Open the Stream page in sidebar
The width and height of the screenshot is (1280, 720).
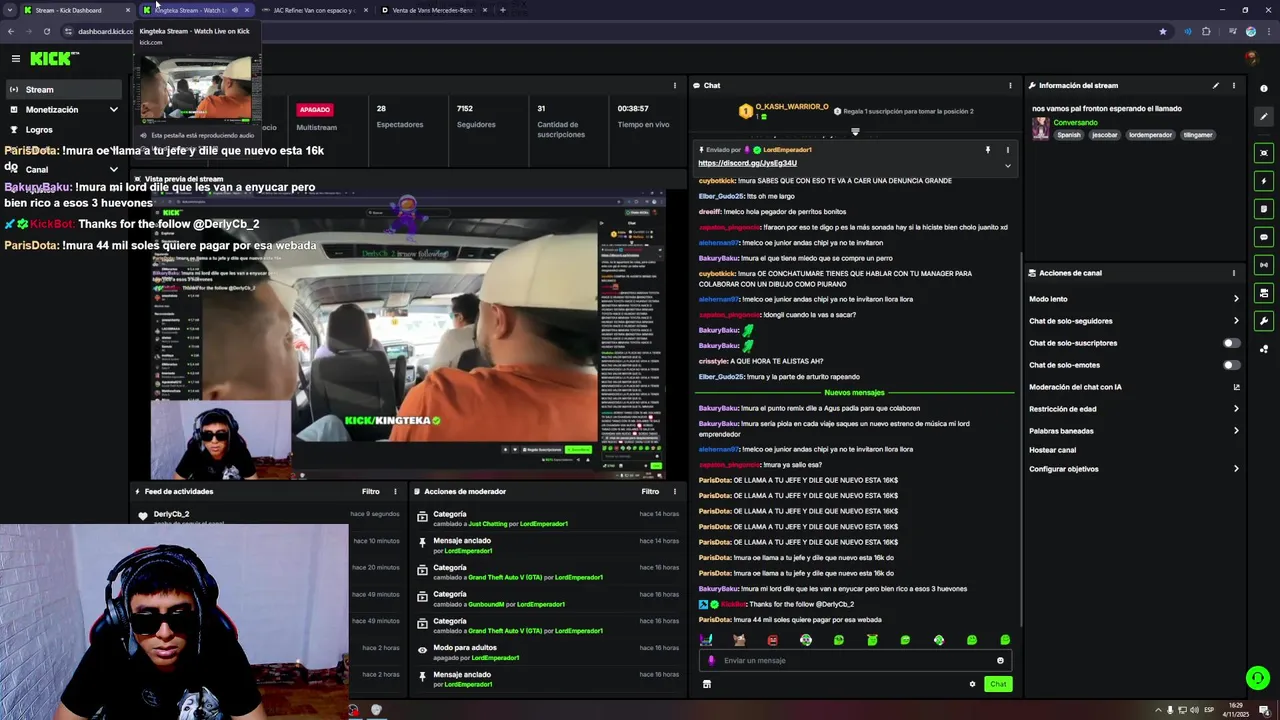click(65, 90)
